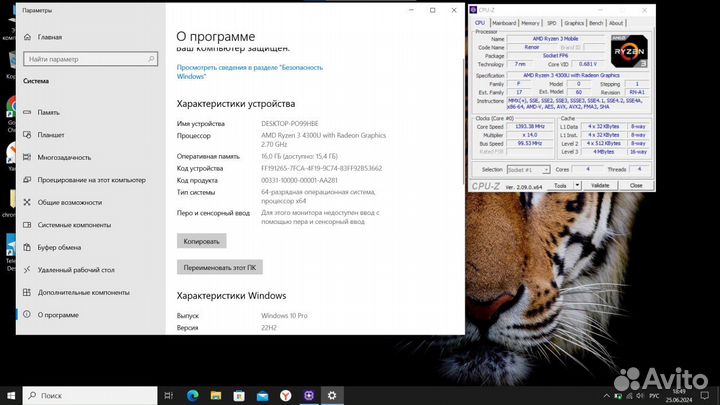Open the notification center icon
The height and width of the screenshot is (405, 720).
click(705, 395)
